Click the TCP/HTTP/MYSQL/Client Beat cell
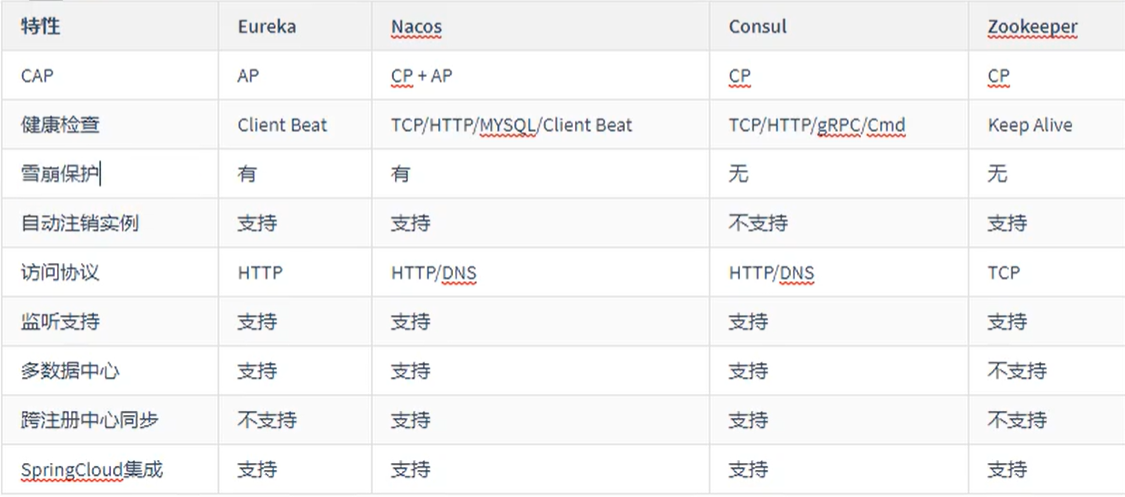 coord(511,125)
